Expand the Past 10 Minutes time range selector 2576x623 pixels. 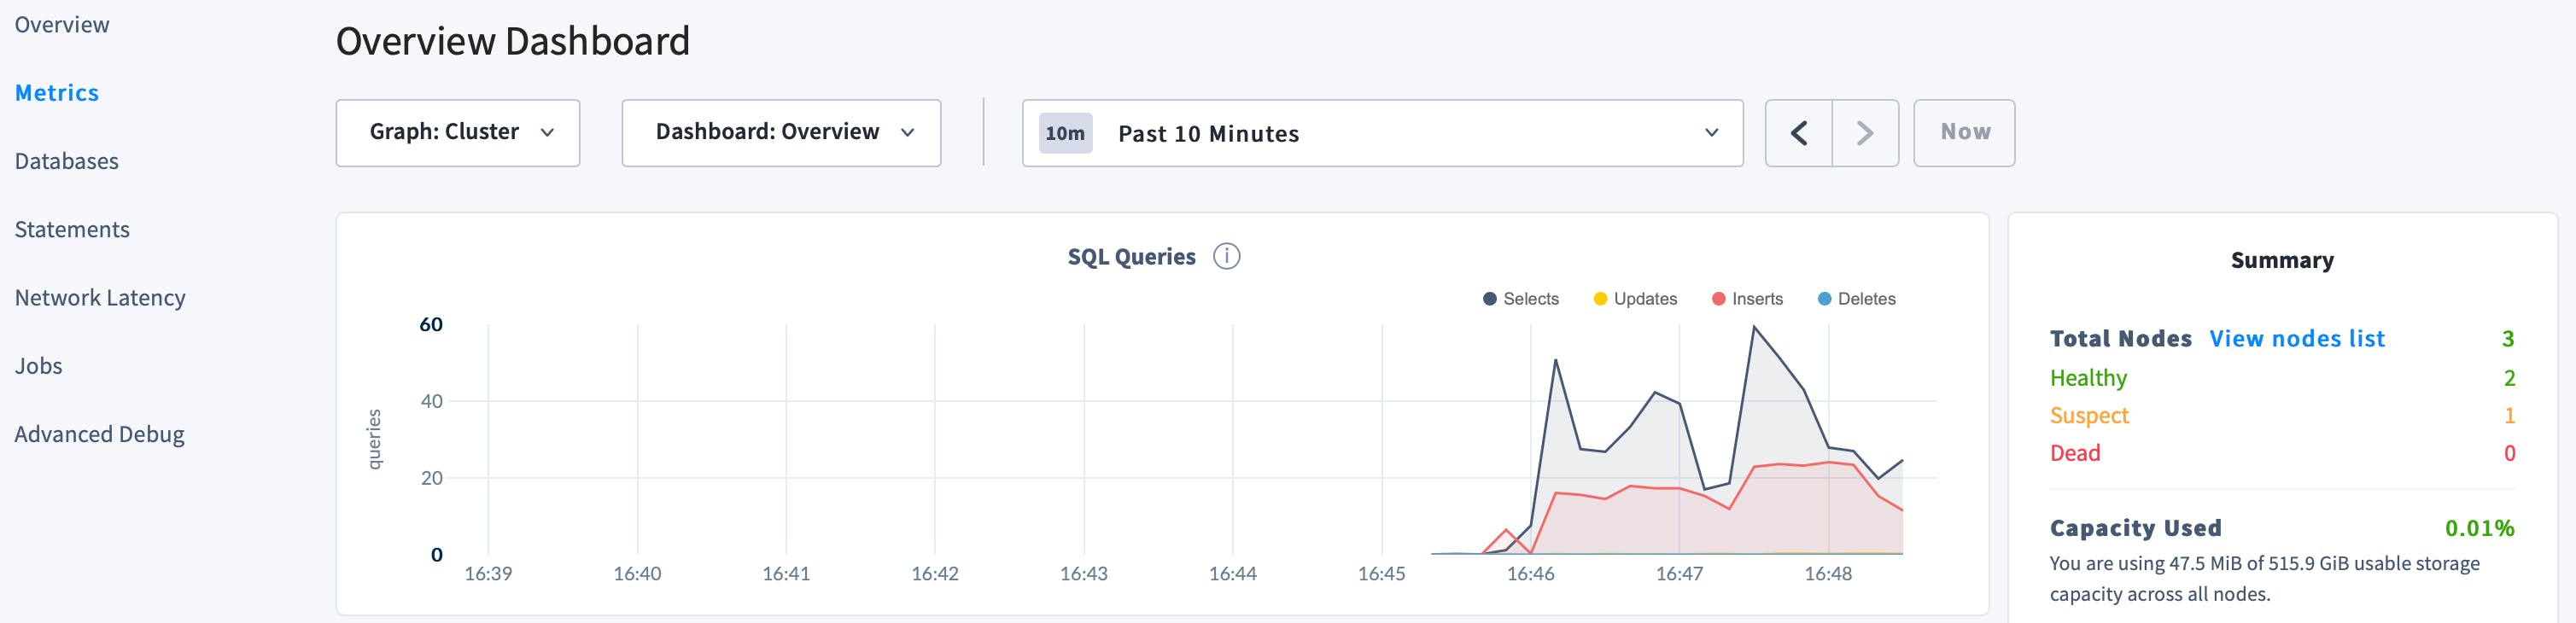(1382, 133)
